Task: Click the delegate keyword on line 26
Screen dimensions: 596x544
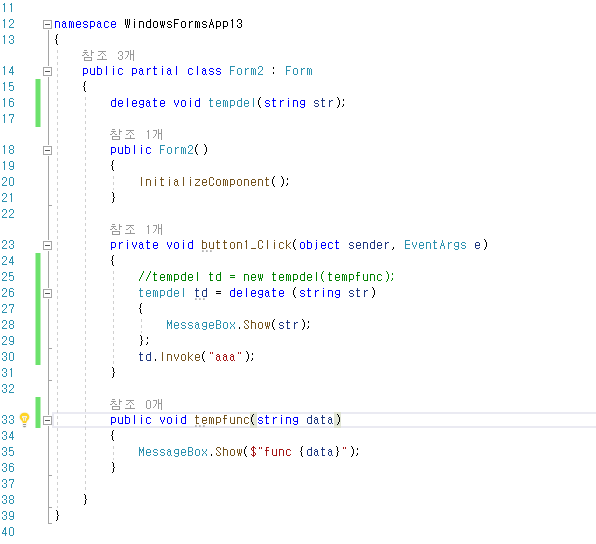Action: [257, 293]
